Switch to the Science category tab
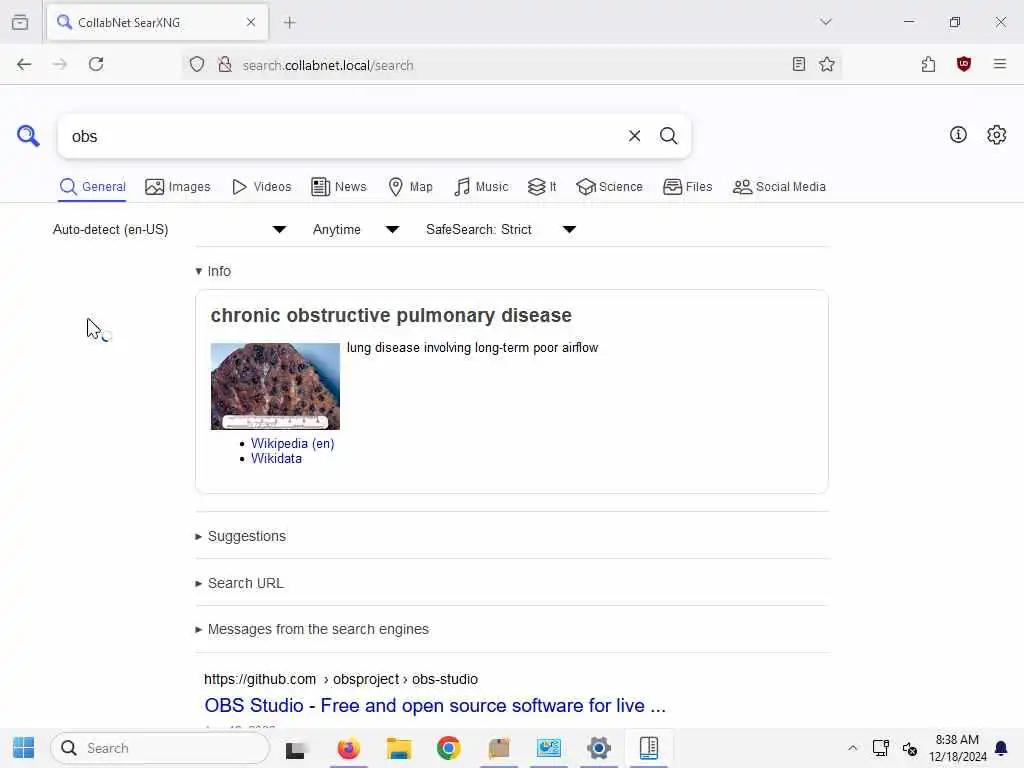Viewport: 1024px width, 768px height. (x=609, y=187)
